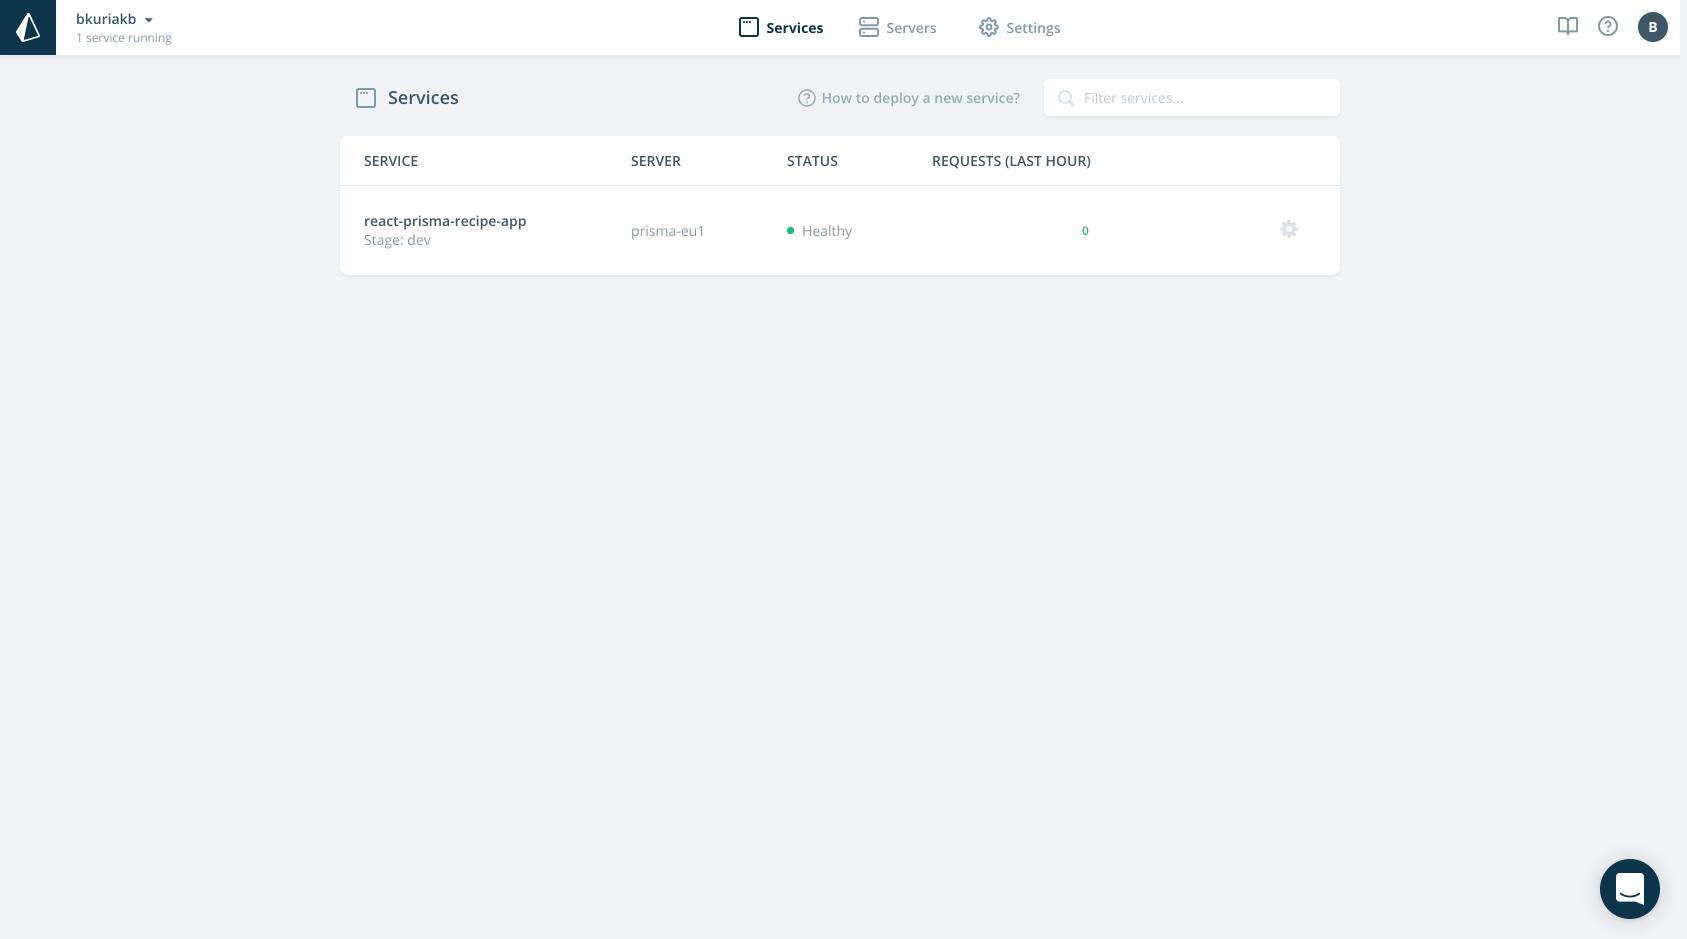This screenshot has height=939, width=1687.
Task: Open the avatar B account menu
Action: (1652, 27)
